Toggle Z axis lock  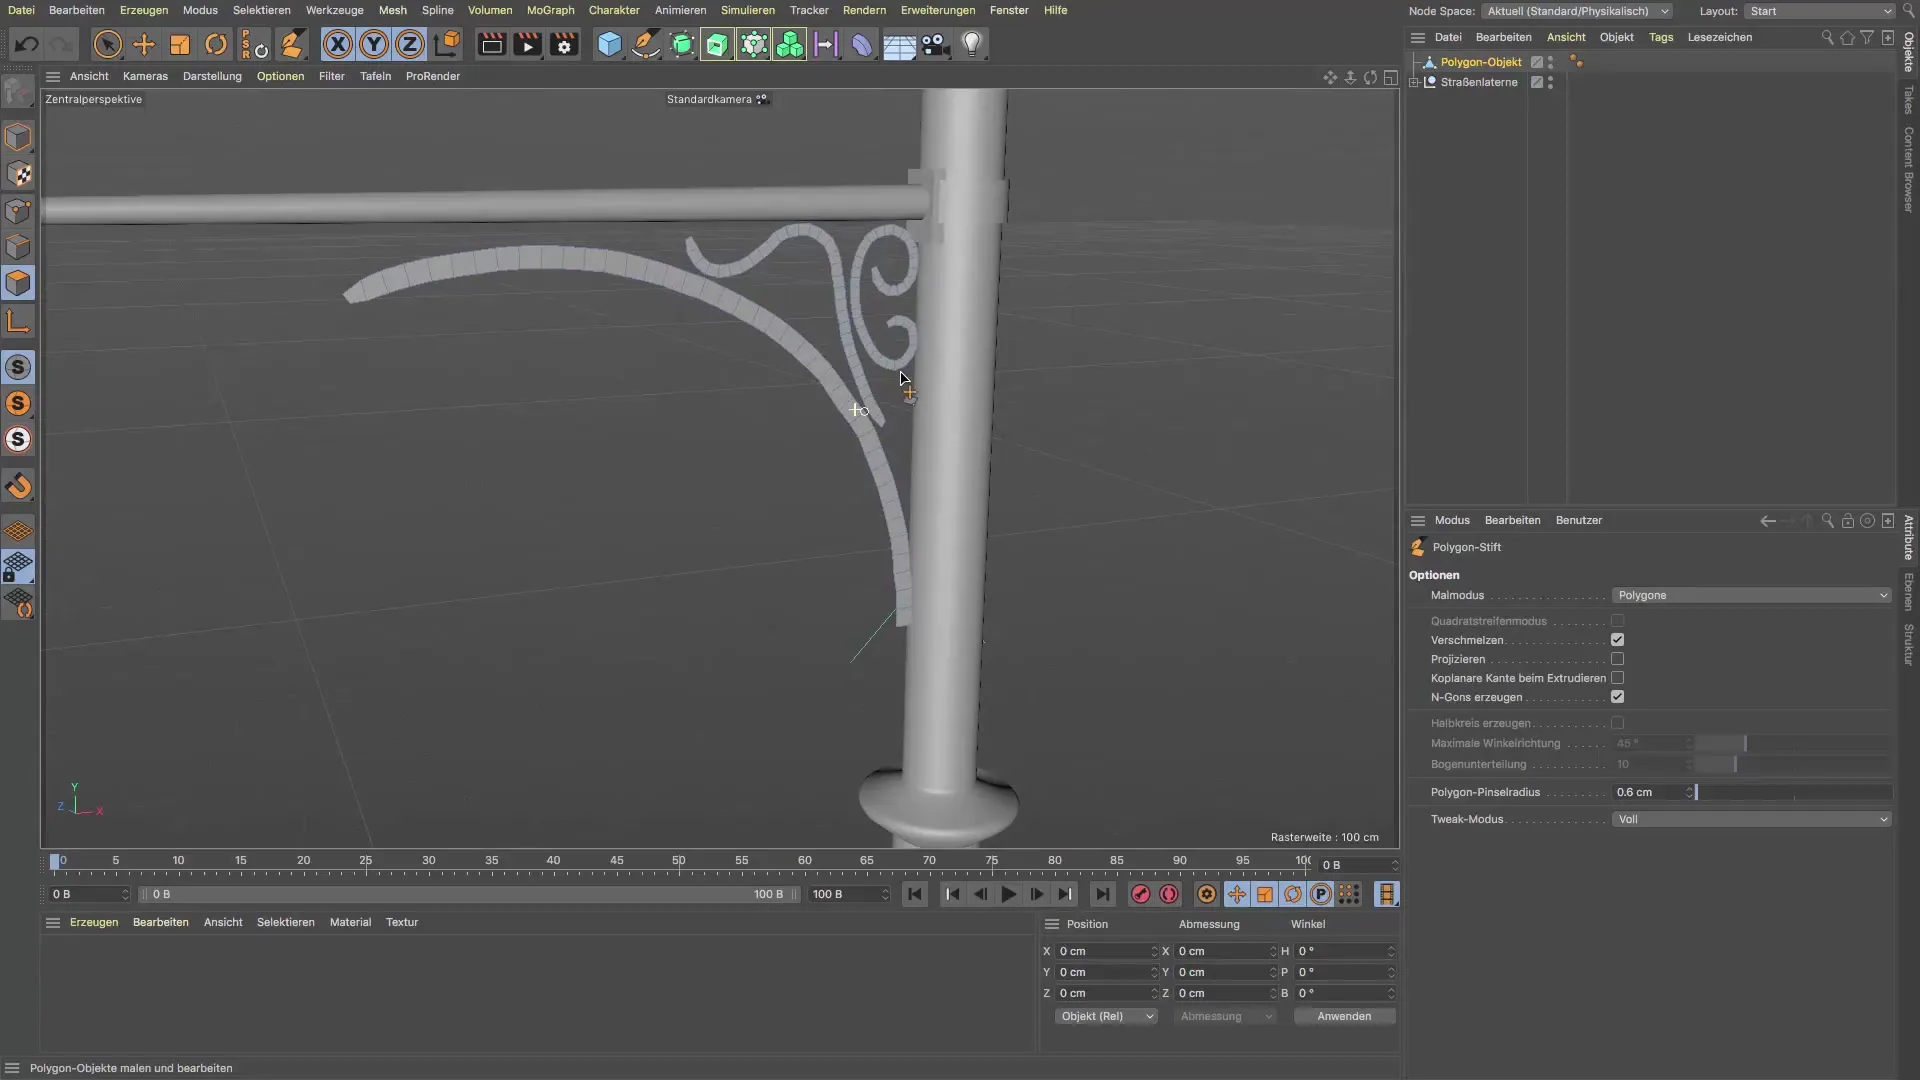coord(410,44)
